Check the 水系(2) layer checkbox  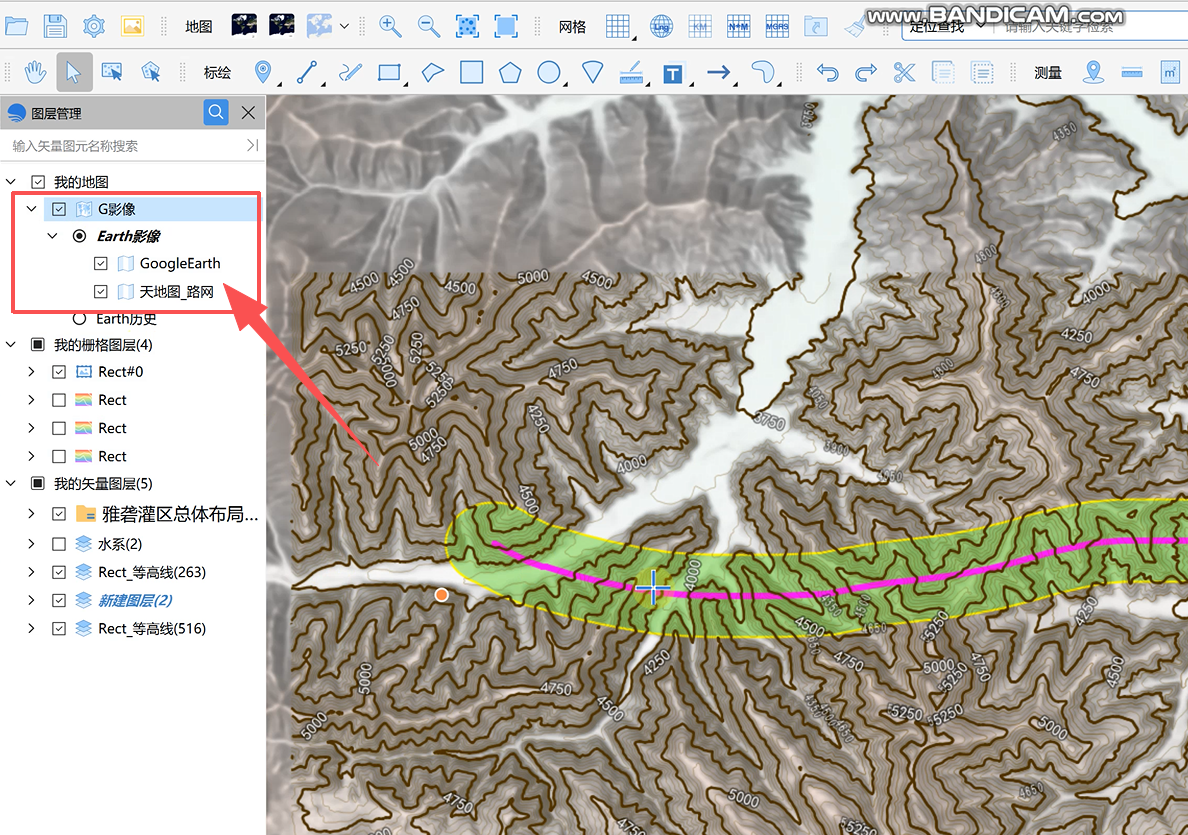click(59, 544)
